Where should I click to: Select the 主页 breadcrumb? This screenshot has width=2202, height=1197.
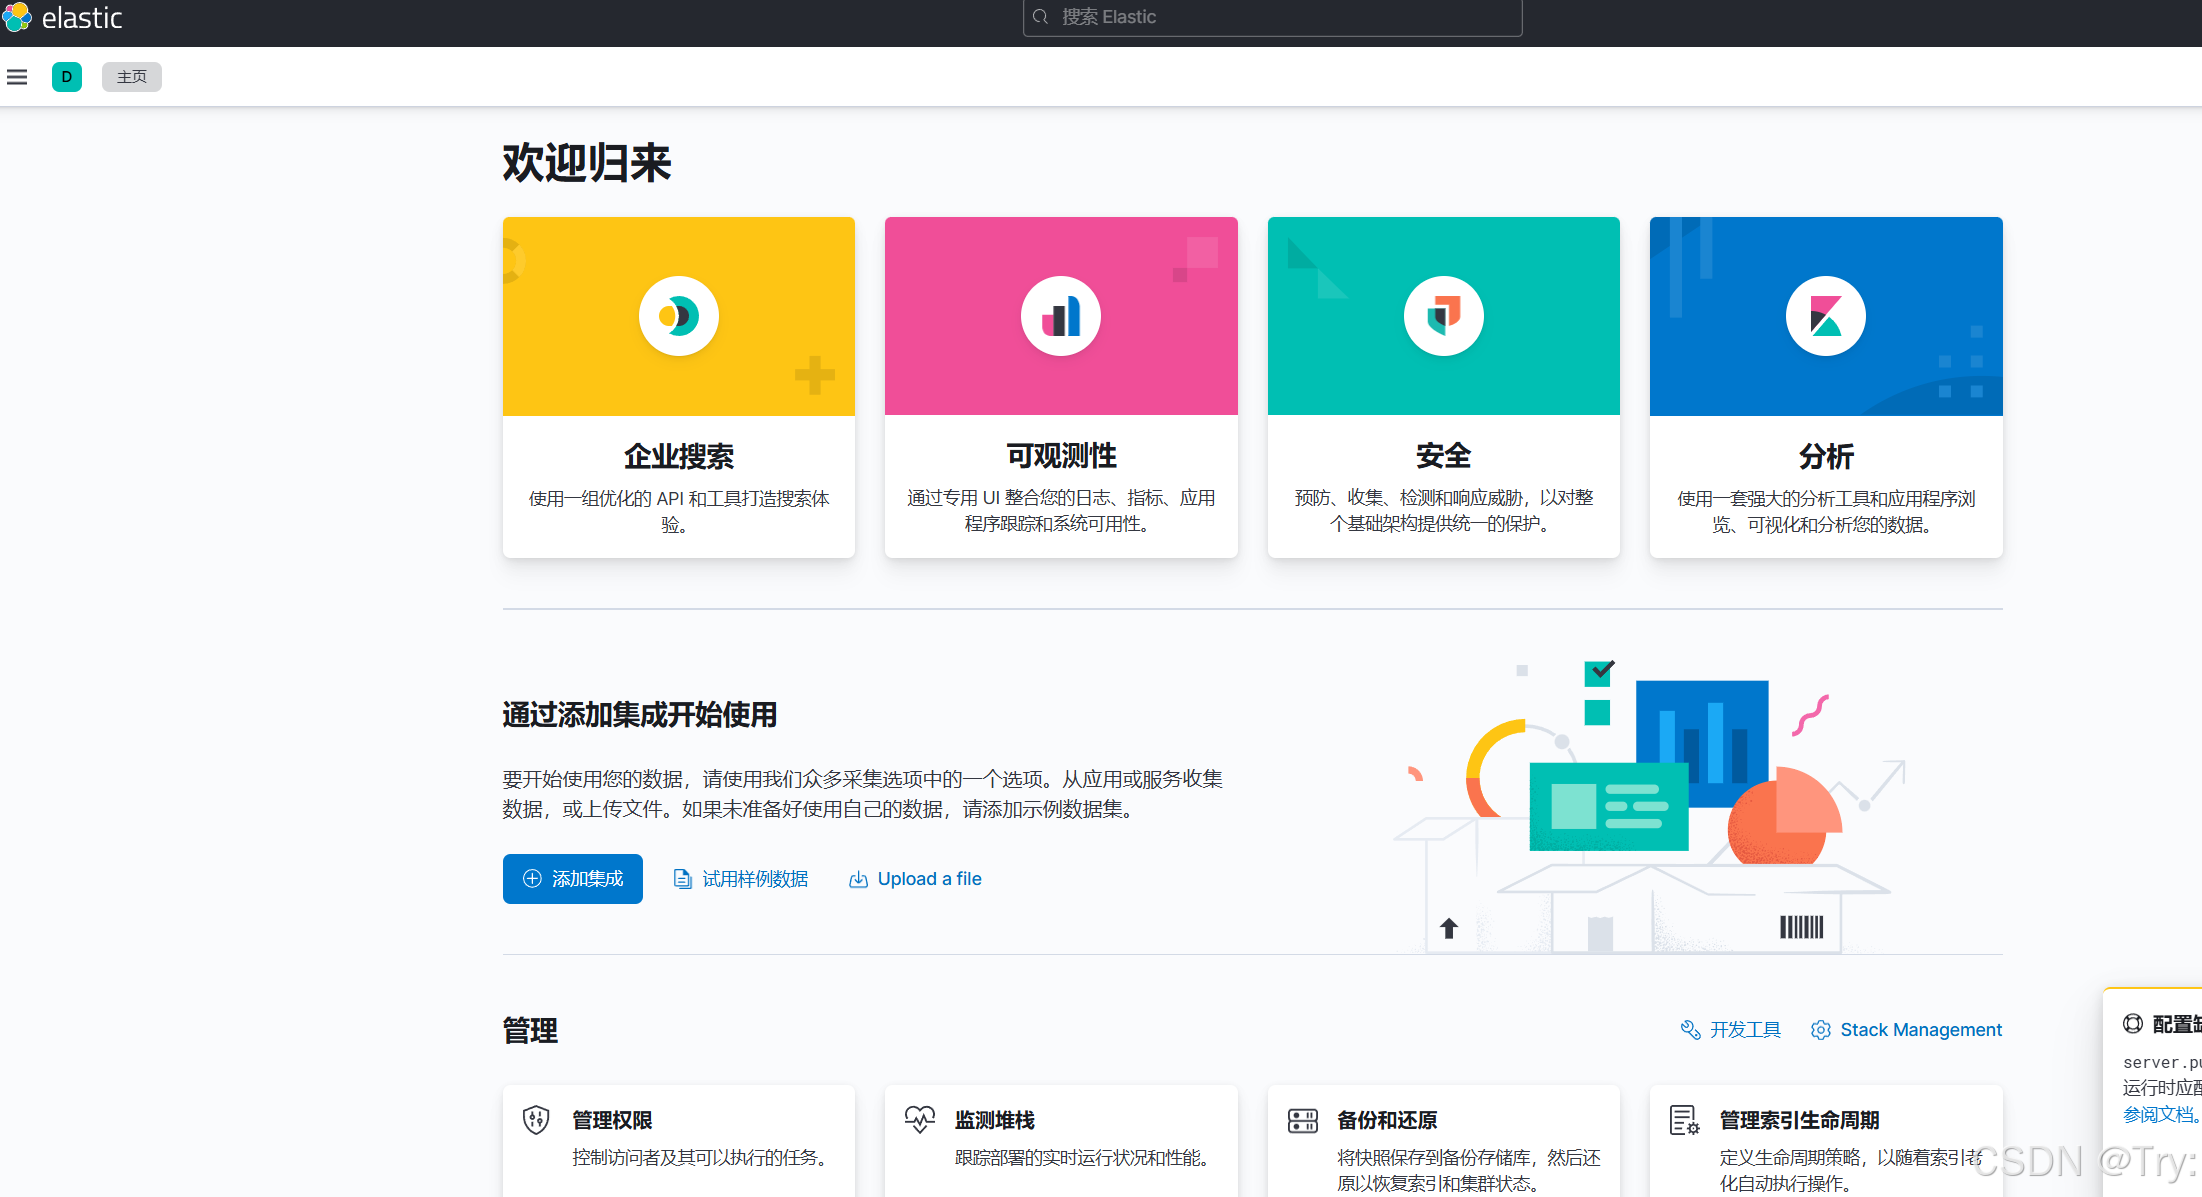(x=132, y=77)
